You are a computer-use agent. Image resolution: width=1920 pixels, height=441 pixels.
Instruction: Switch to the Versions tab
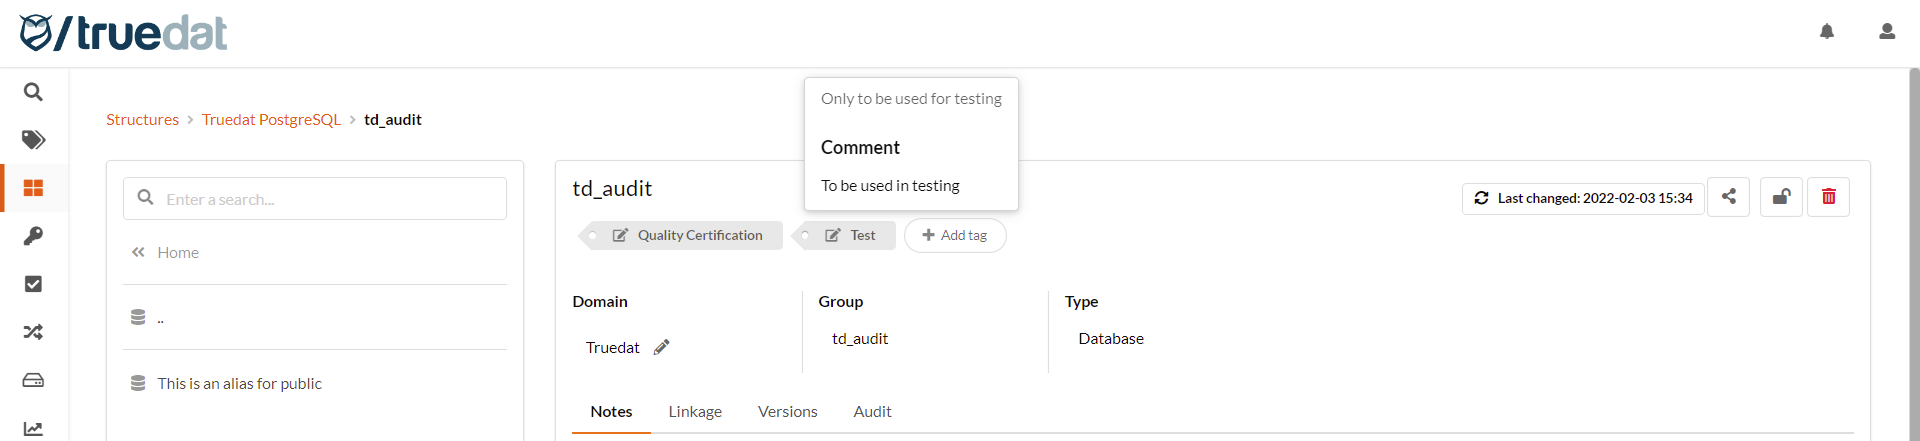click(787, 412)
